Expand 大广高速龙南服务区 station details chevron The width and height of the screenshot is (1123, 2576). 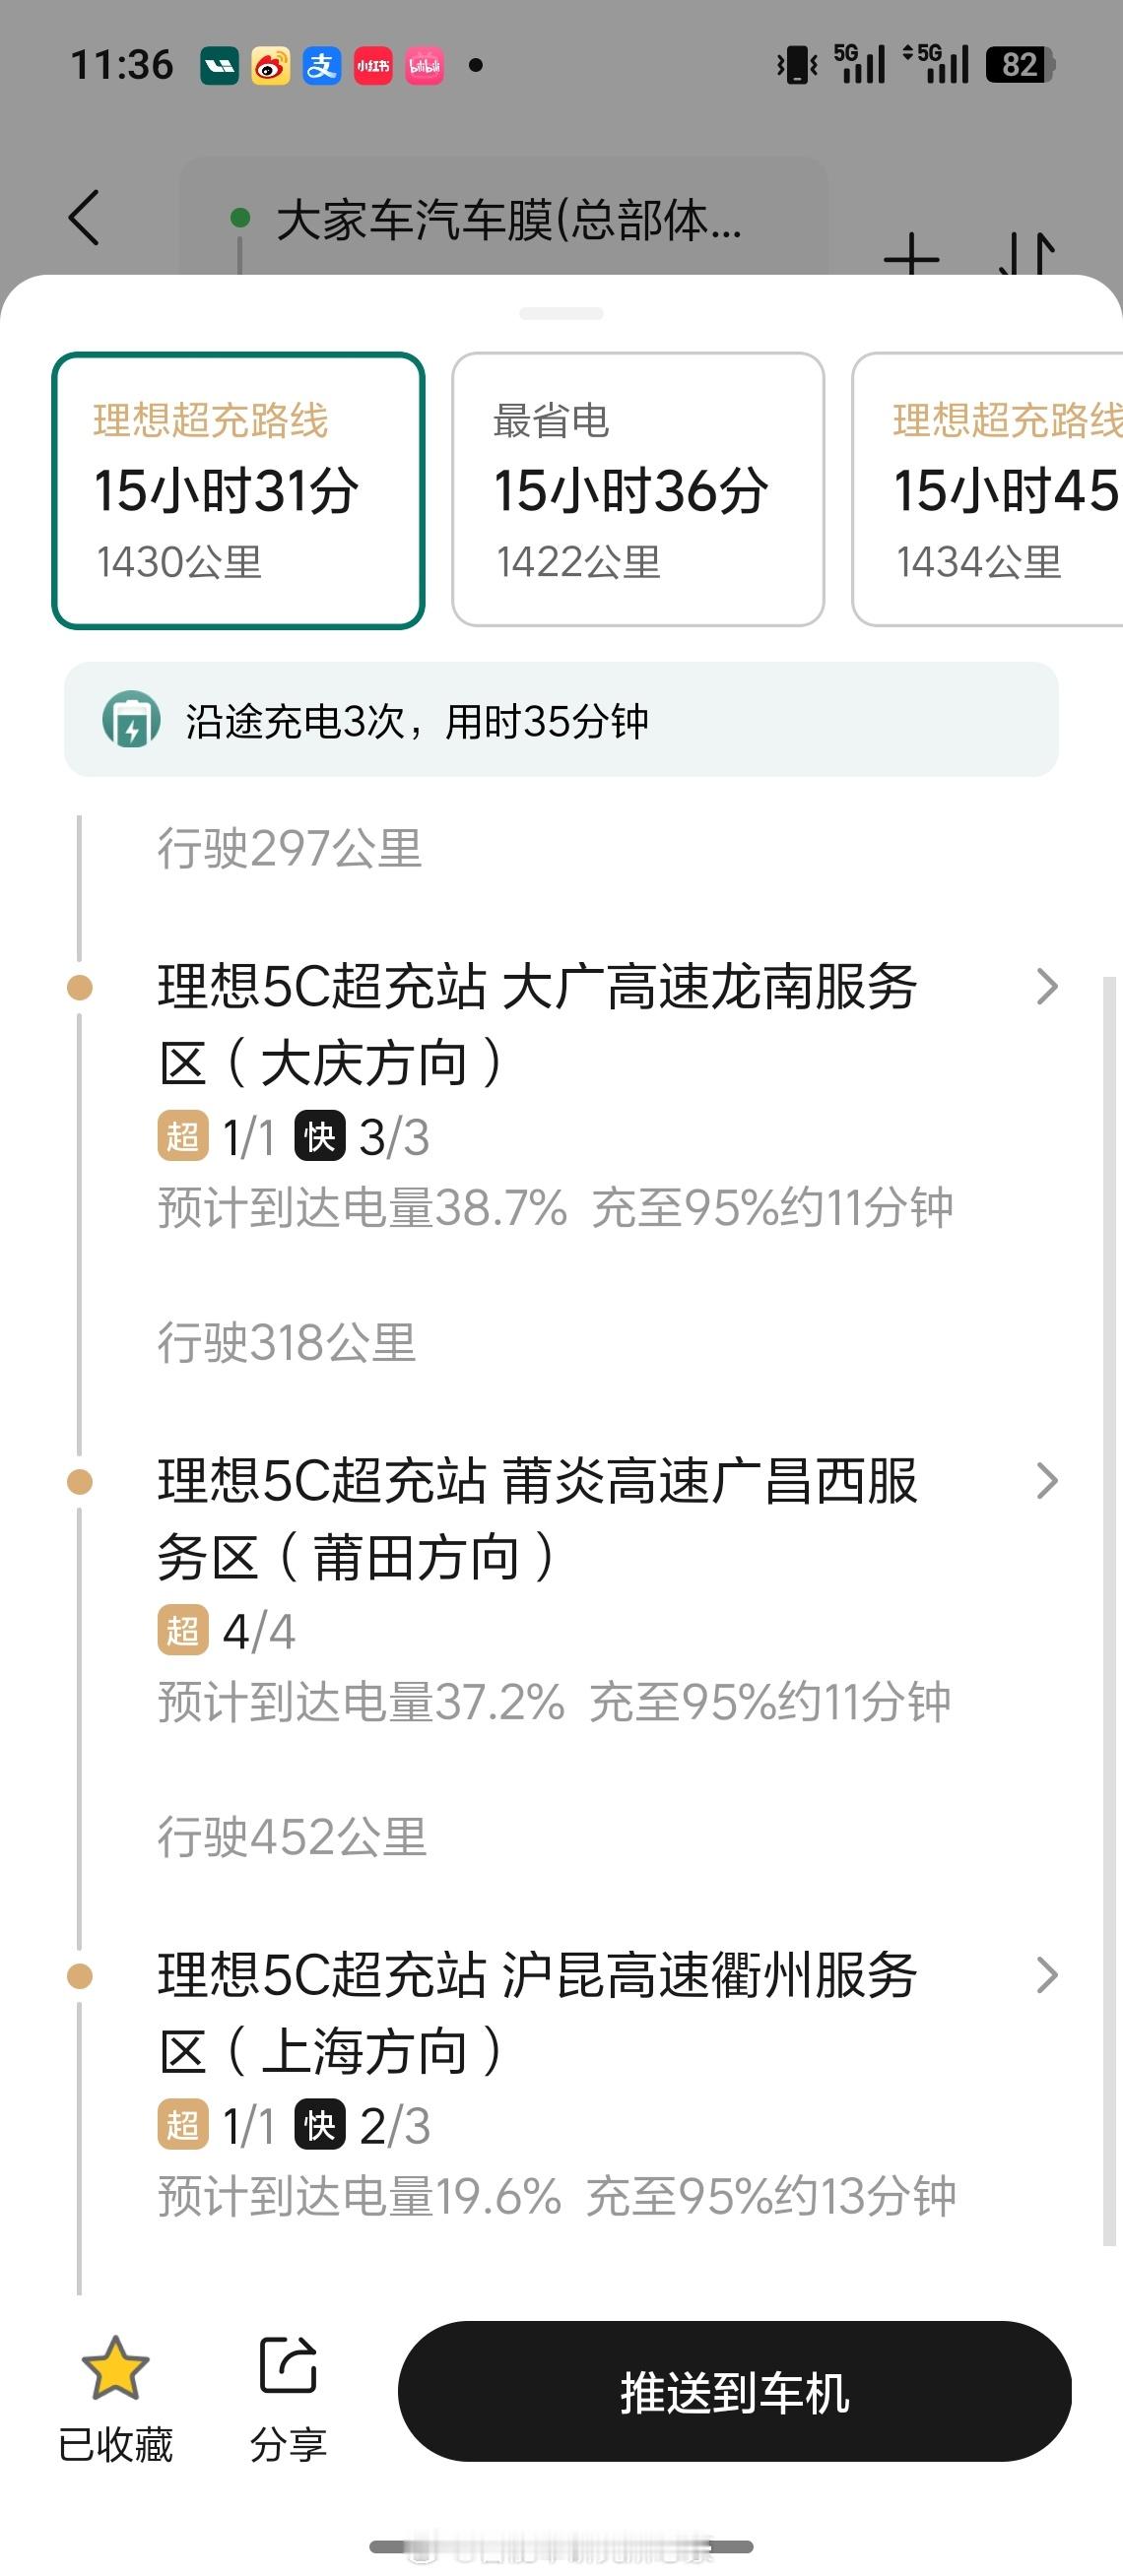(1046, 987)
